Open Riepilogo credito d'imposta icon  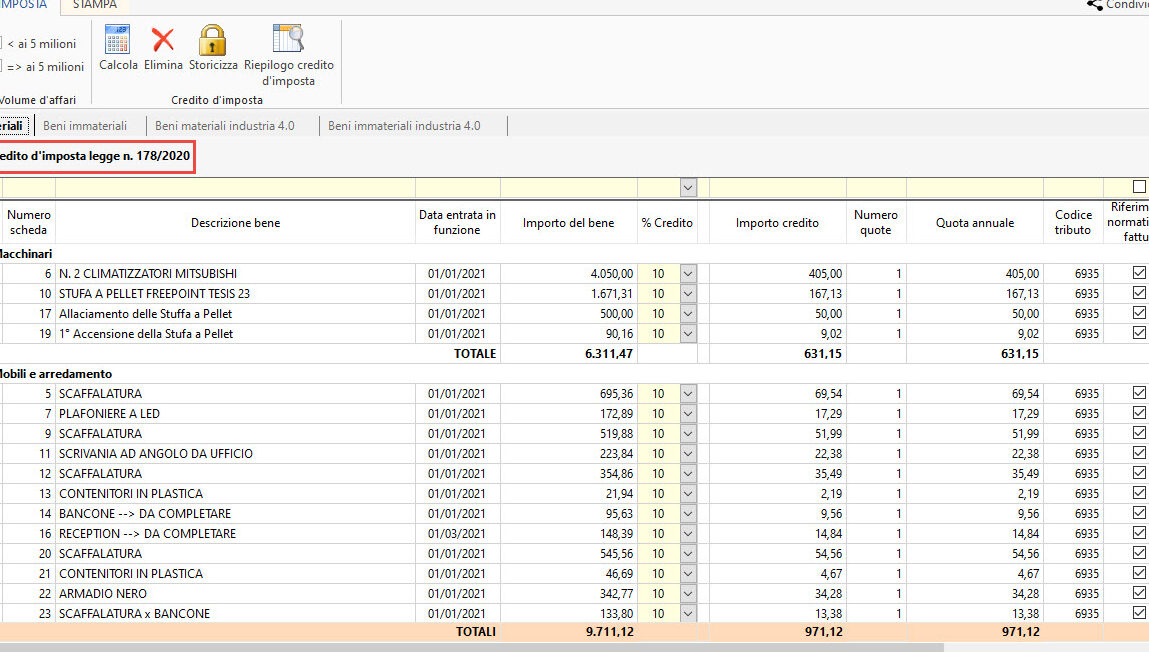288,39
